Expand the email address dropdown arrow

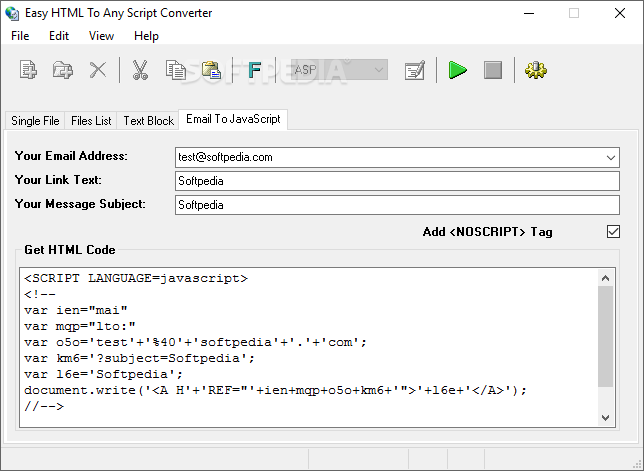[611, 158]
